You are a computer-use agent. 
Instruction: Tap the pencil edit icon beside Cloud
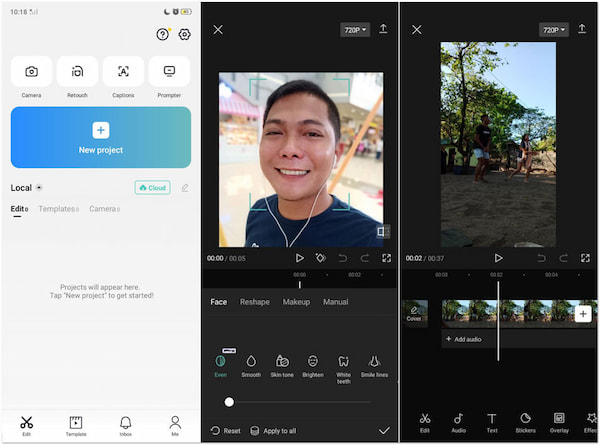coord(185,188)
